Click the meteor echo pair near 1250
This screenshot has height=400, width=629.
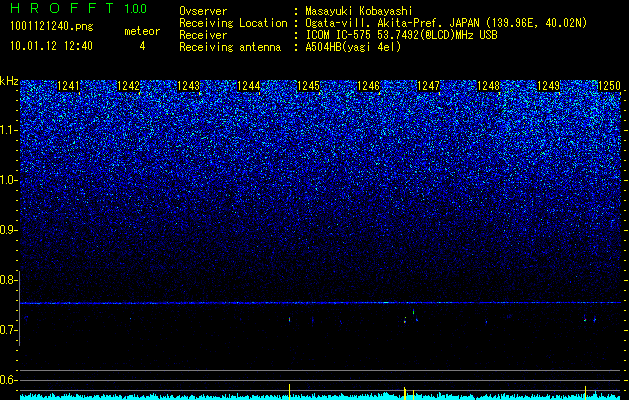click(590, 320)
